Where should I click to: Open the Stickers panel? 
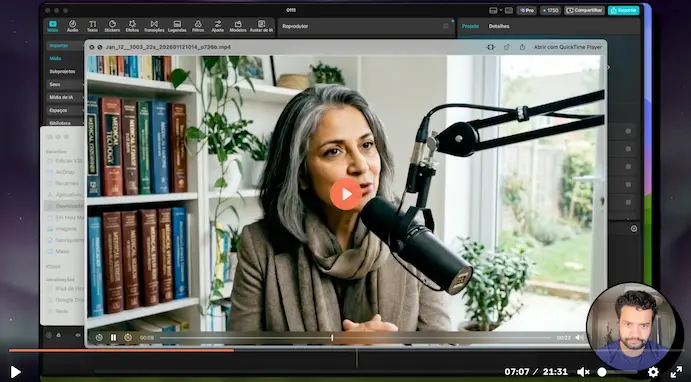tap(112, 26)
